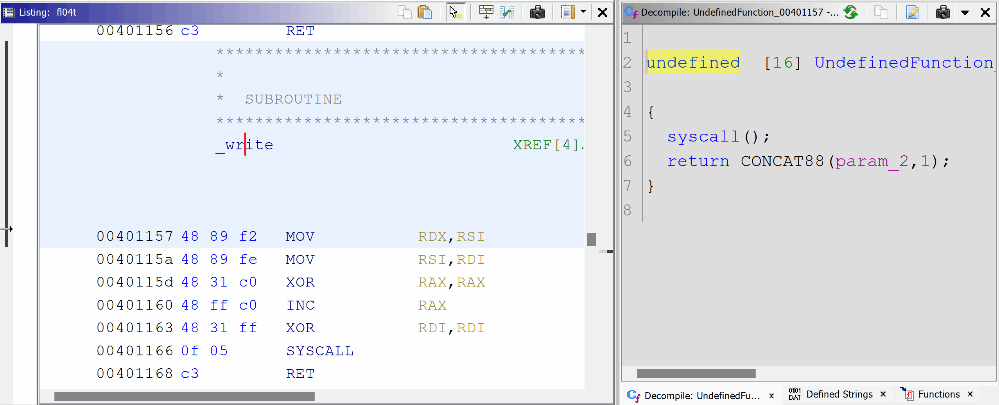The width and height of the screenshot is (999, 405).
Task: Click the RDI,RDI operands at 00401163
Action: [452, 329]
